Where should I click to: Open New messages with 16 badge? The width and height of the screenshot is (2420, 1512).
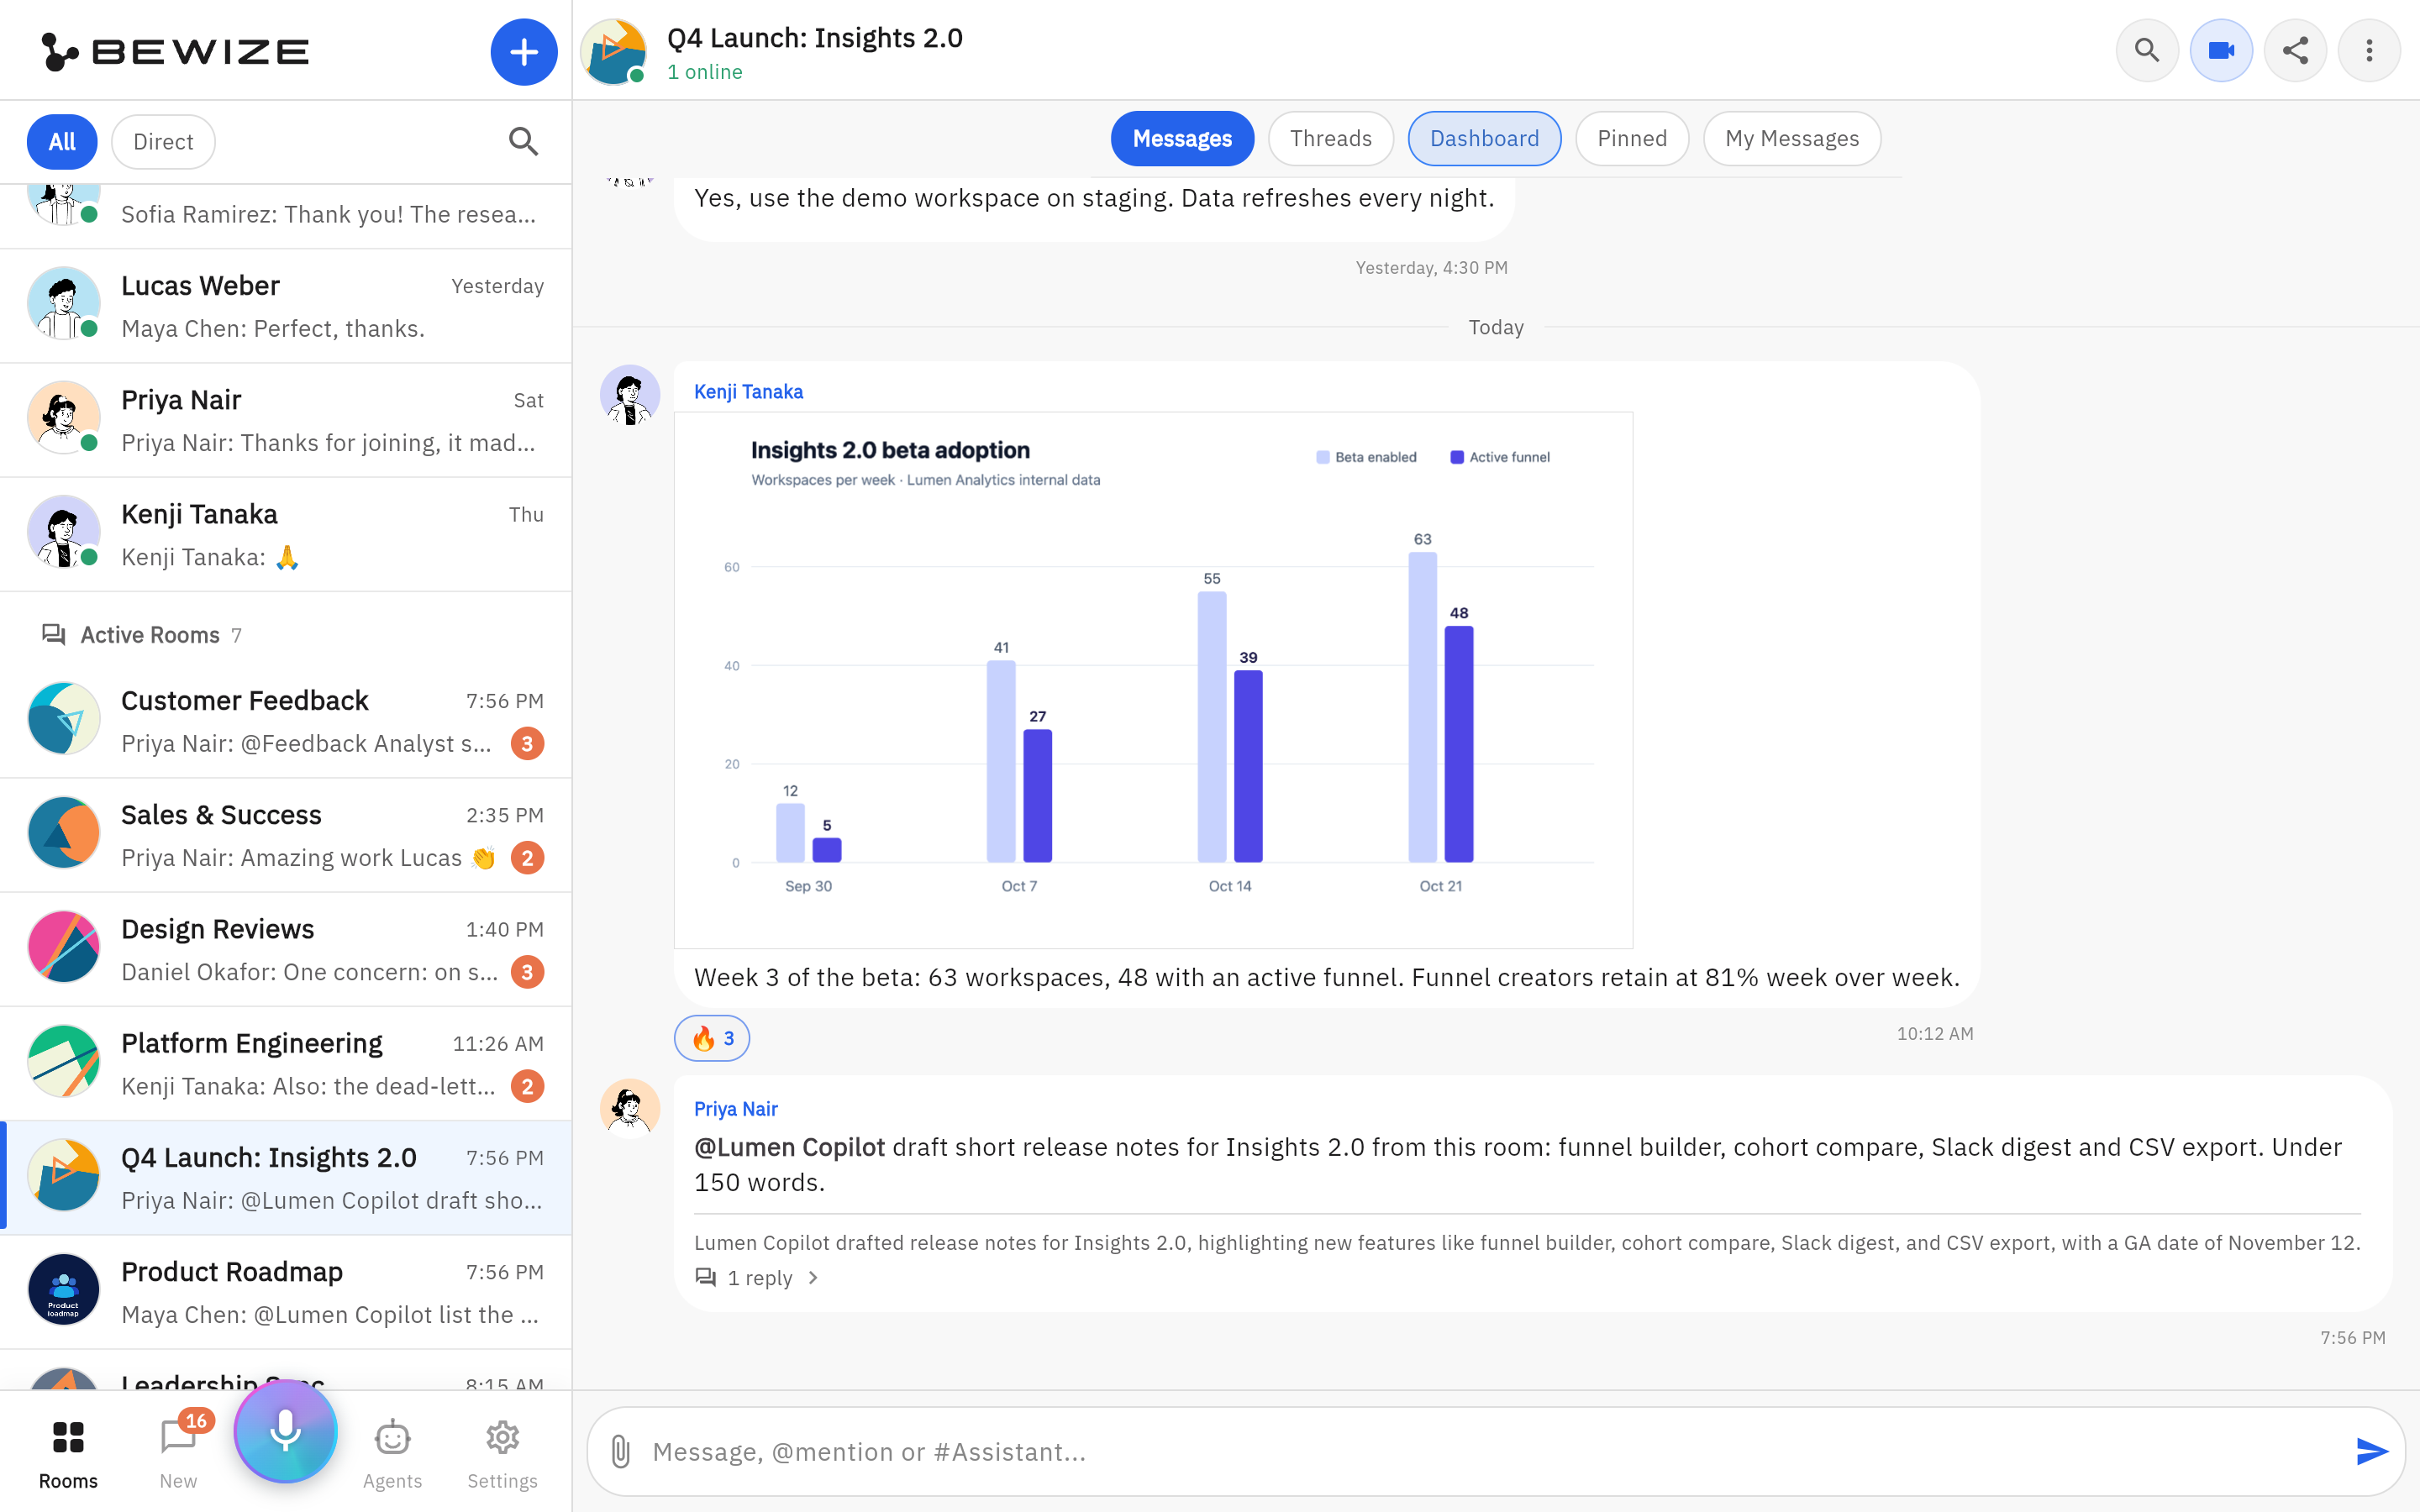pos(178,1454)
